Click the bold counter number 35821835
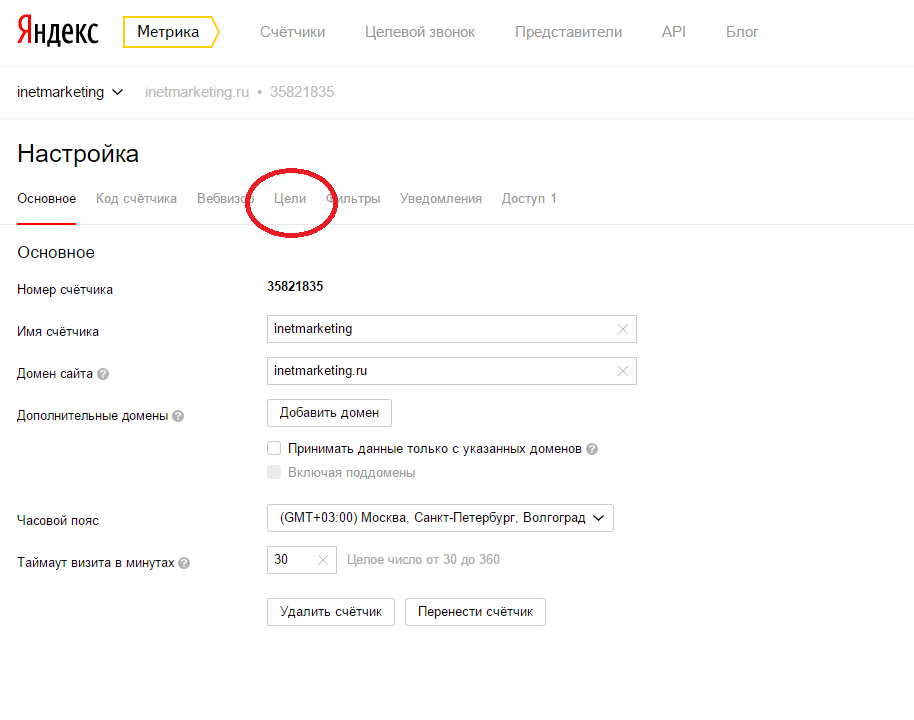 tap(295, 287)
